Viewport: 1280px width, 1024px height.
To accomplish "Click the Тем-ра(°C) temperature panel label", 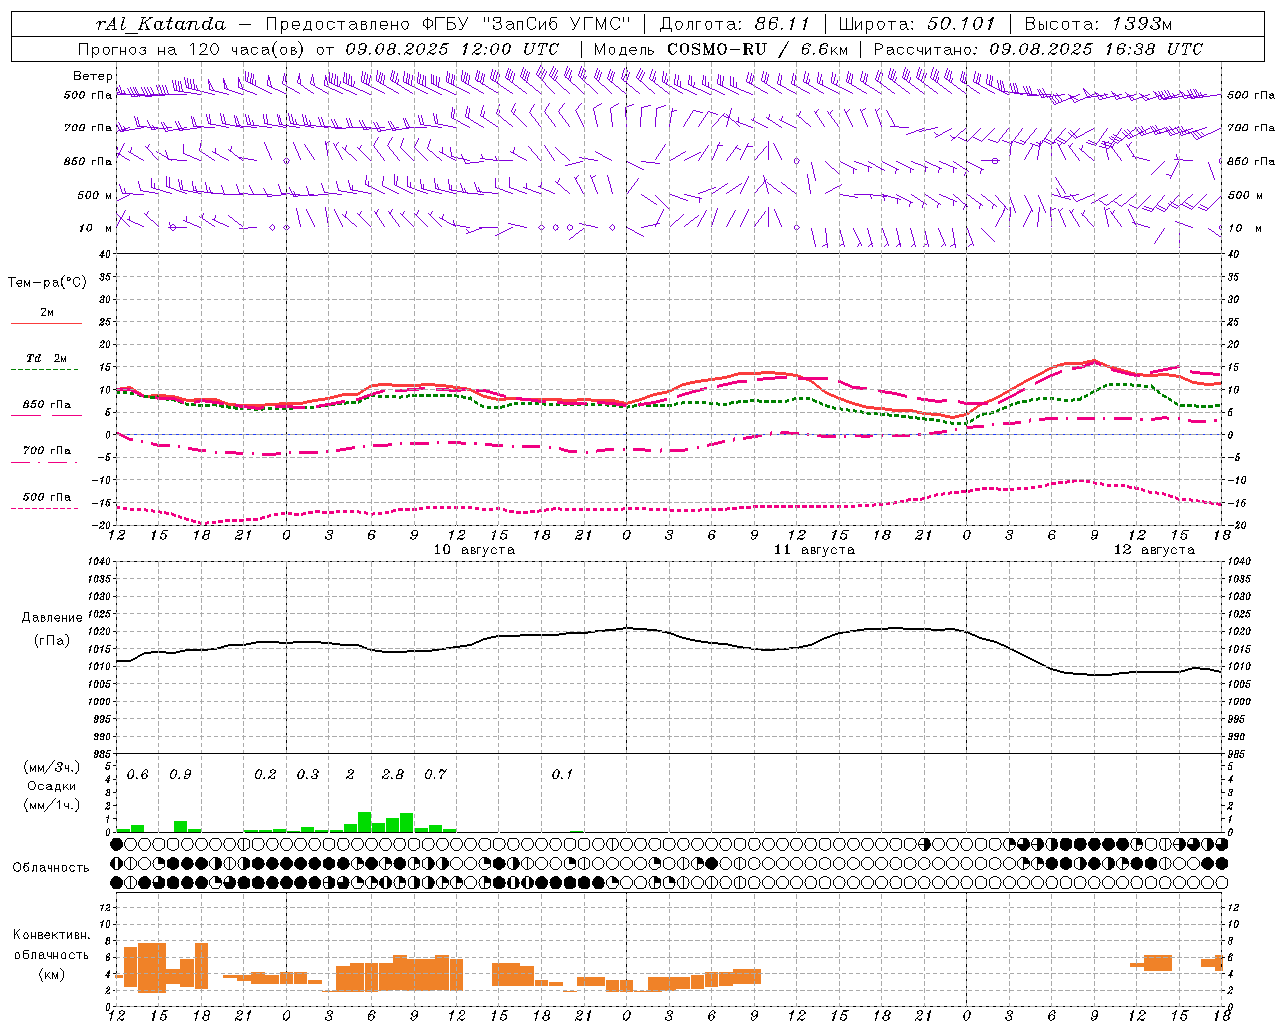I will click(x=47, y=283).
